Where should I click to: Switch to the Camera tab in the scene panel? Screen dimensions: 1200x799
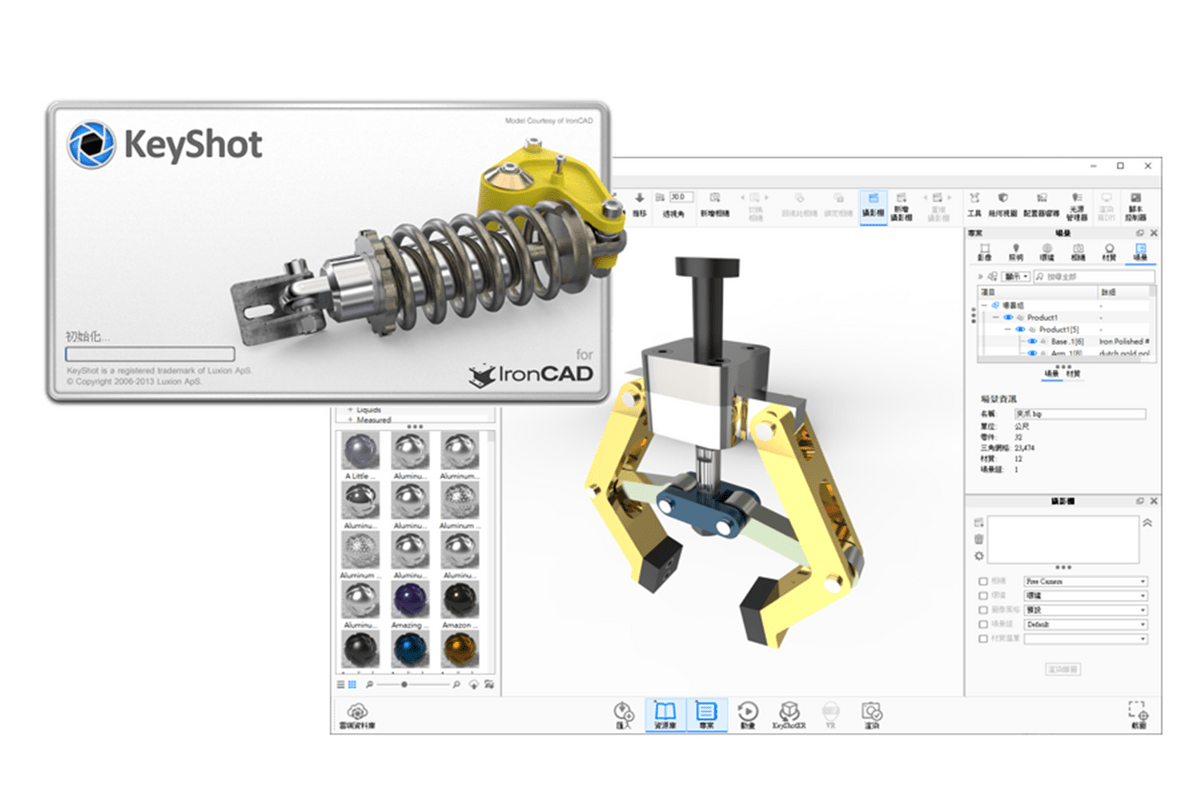coord(1080,250)
